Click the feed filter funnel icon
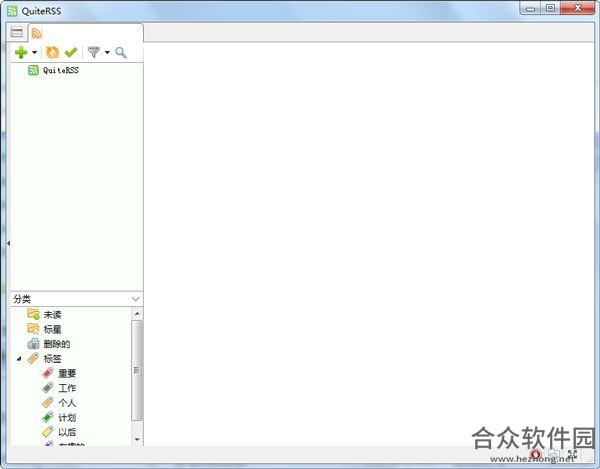The height and width of the screenshot is (469, 600). tap(93, 52)
